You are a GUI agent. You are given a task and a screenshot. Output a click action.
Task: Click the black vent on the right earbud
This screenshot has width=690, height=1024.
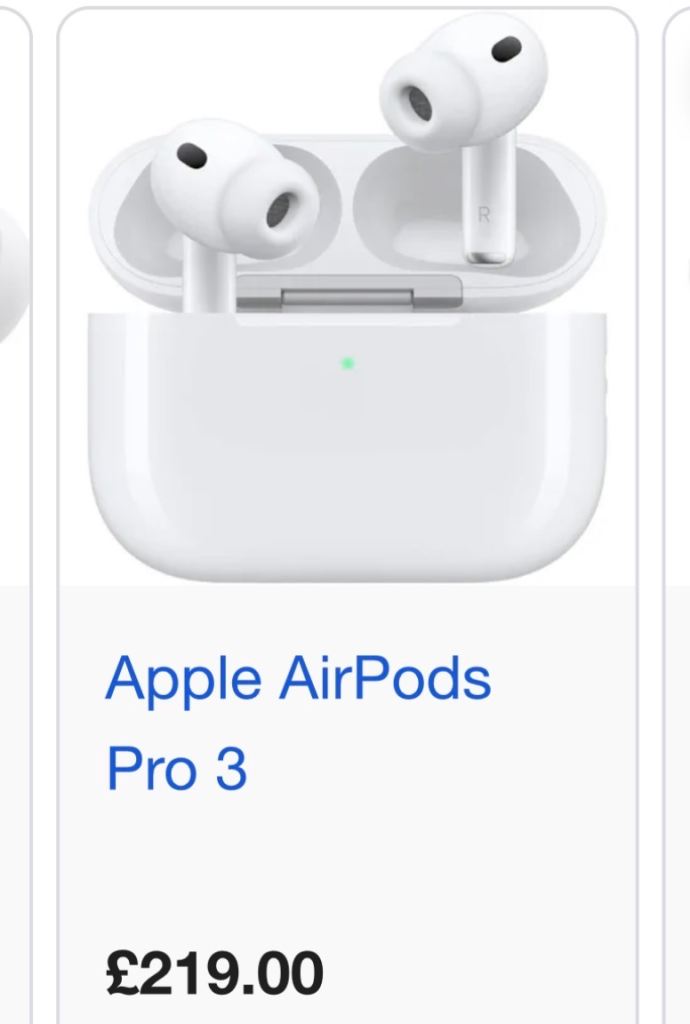(506, 49)
